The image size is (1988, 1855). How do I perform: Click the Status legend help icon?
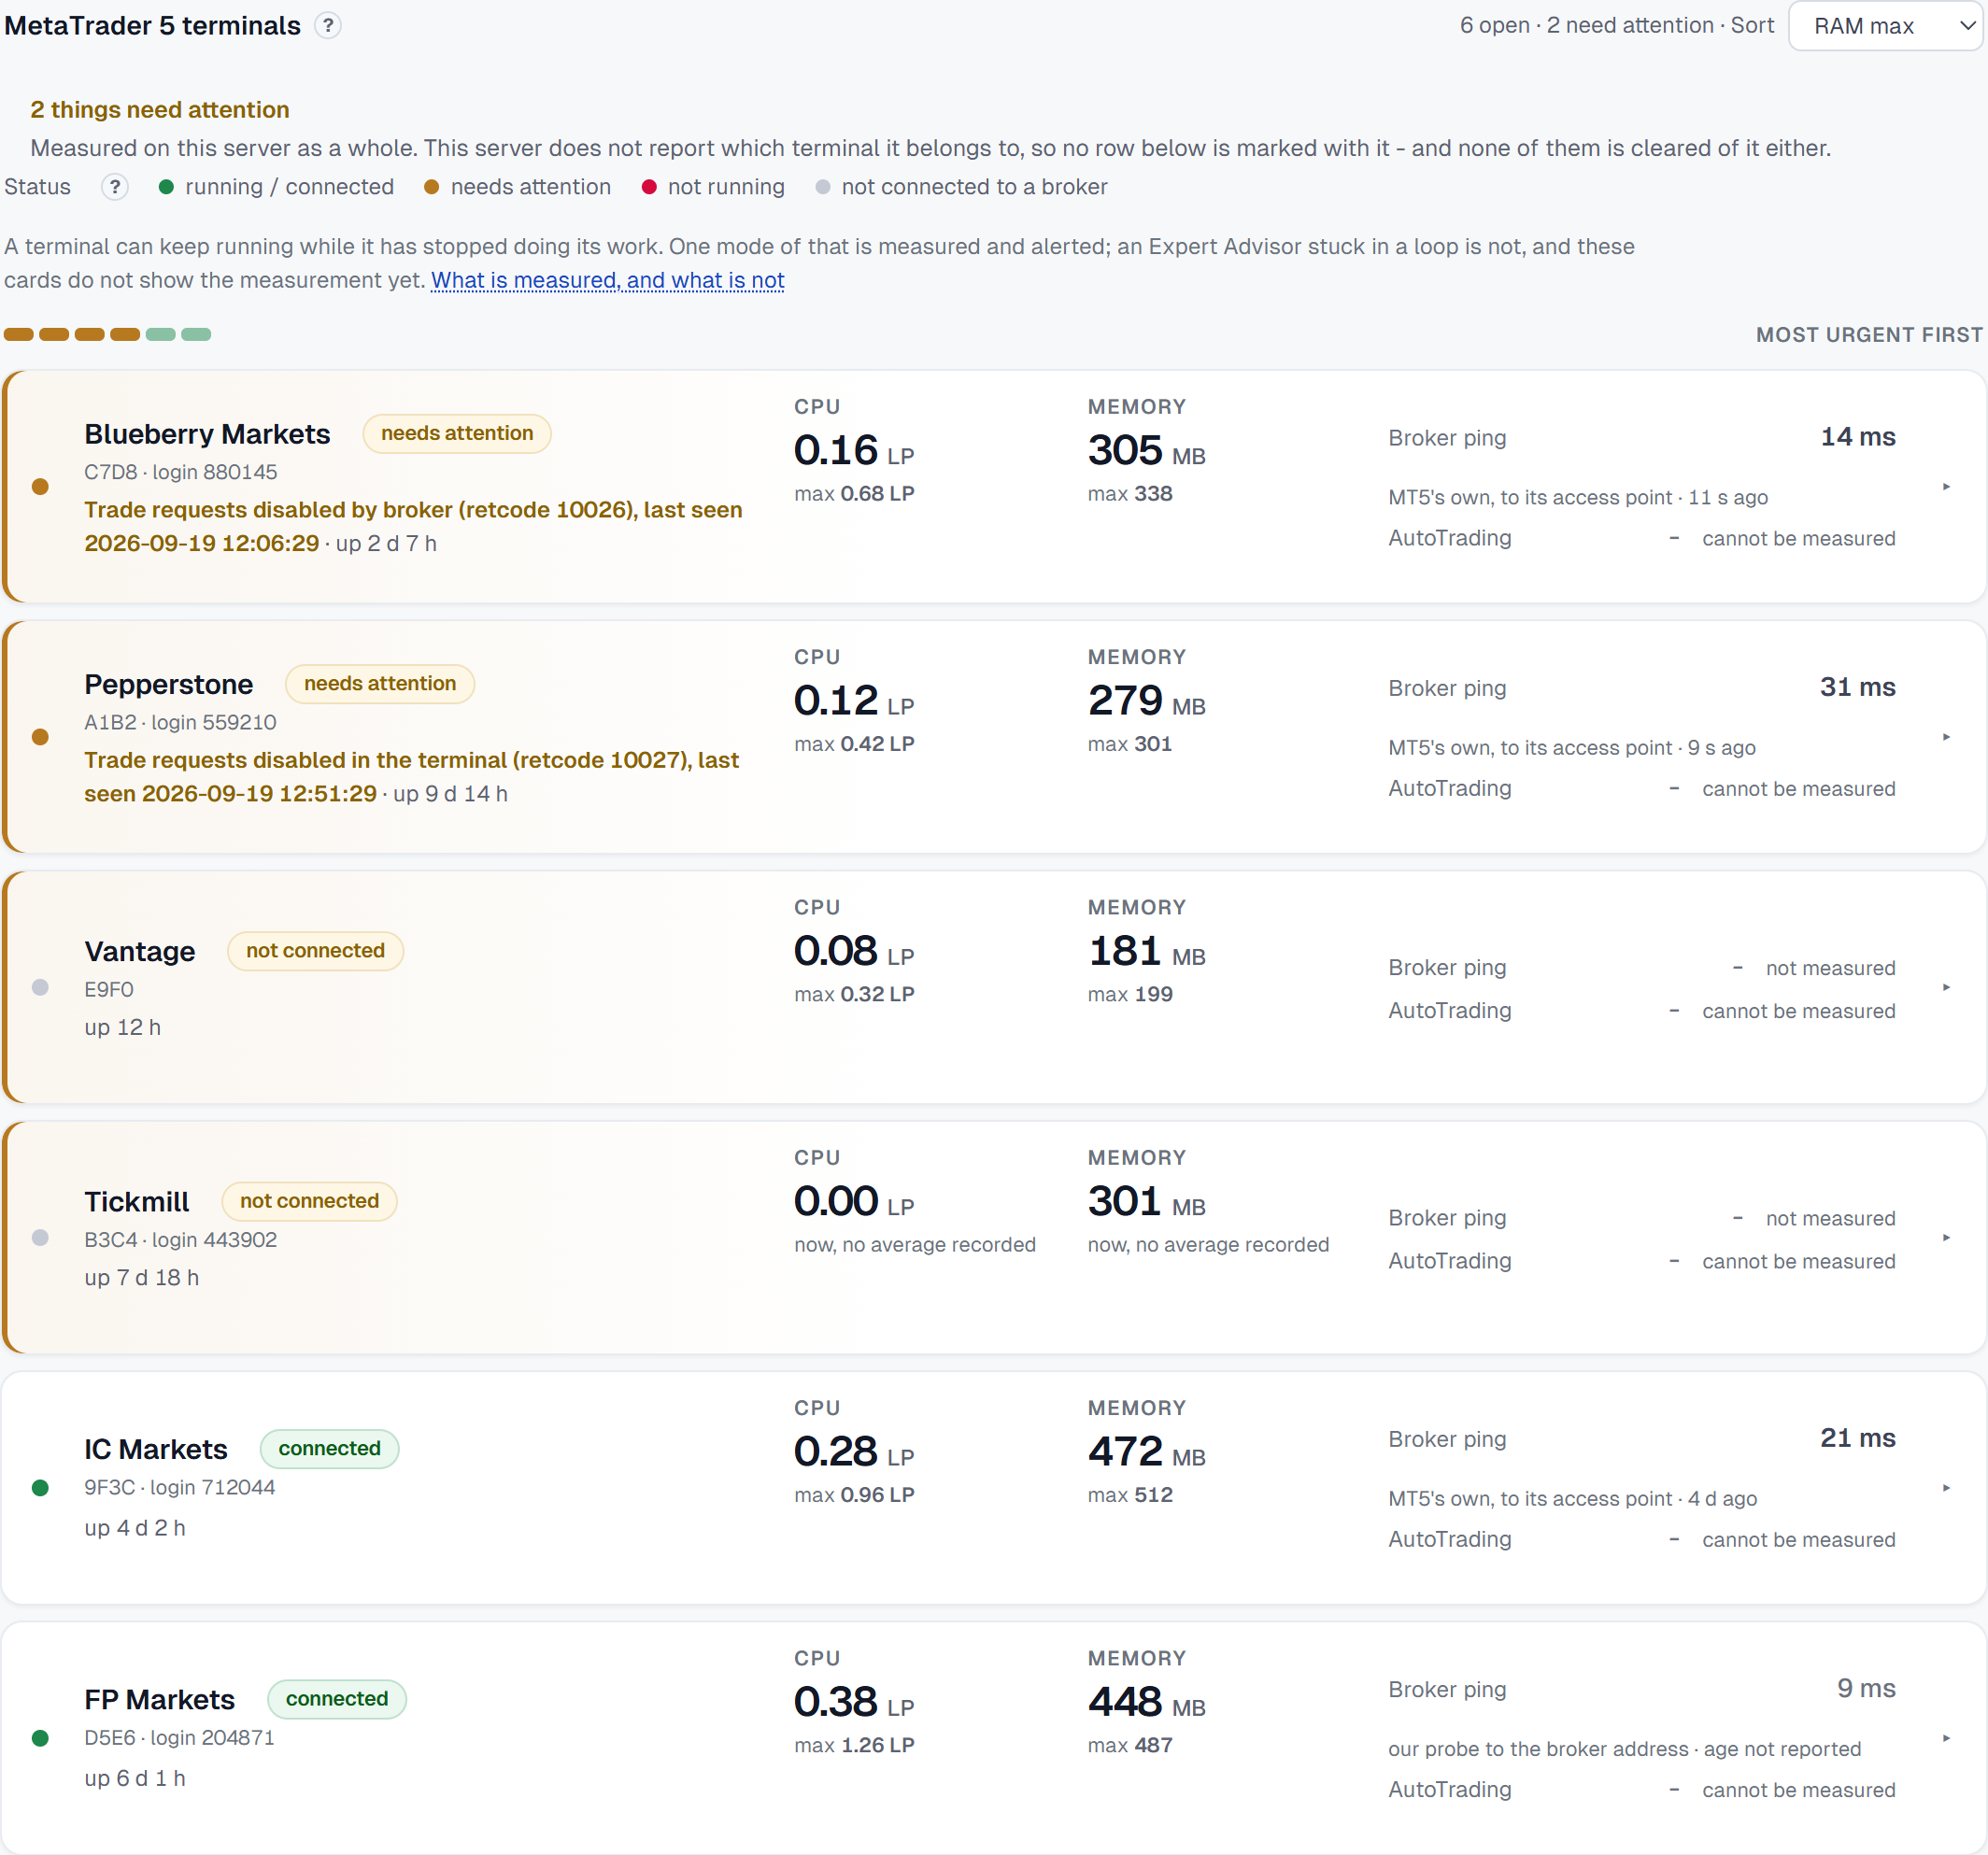115,187
